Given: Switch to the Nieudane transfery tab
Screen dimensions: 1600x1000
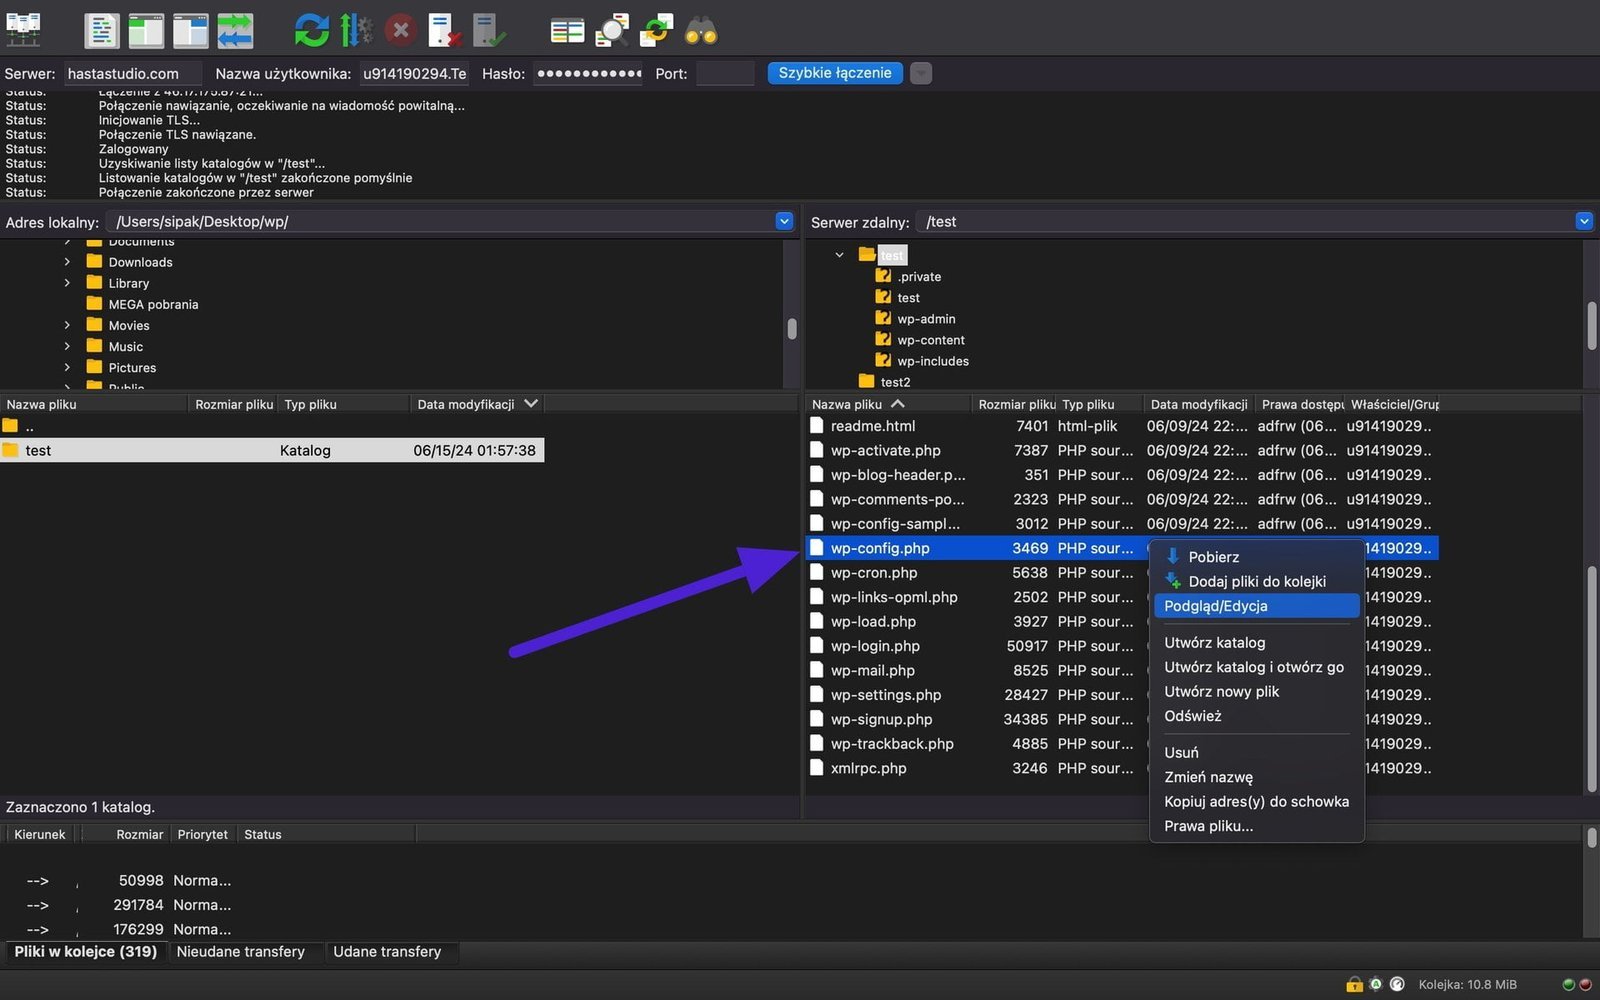Looking at the screenshot, I should pyautogui.click(x=240, y=952).
